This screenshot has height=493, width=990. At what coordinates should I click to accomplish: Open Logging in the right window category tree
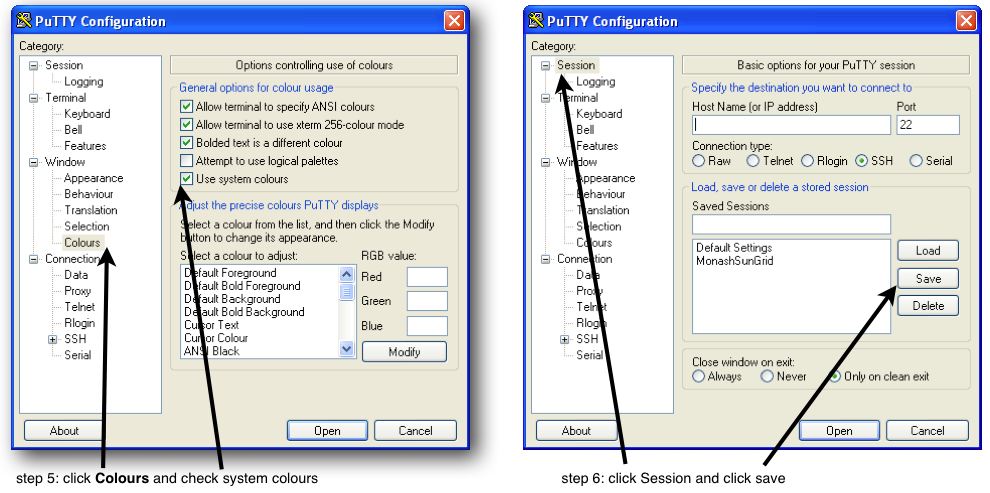pyautogui.click(x=595, y=82)
